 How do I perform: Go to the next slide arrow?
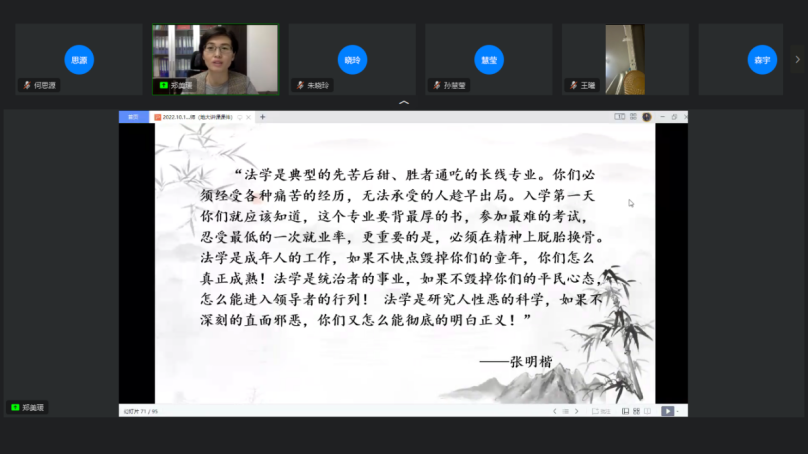[576, 411]
